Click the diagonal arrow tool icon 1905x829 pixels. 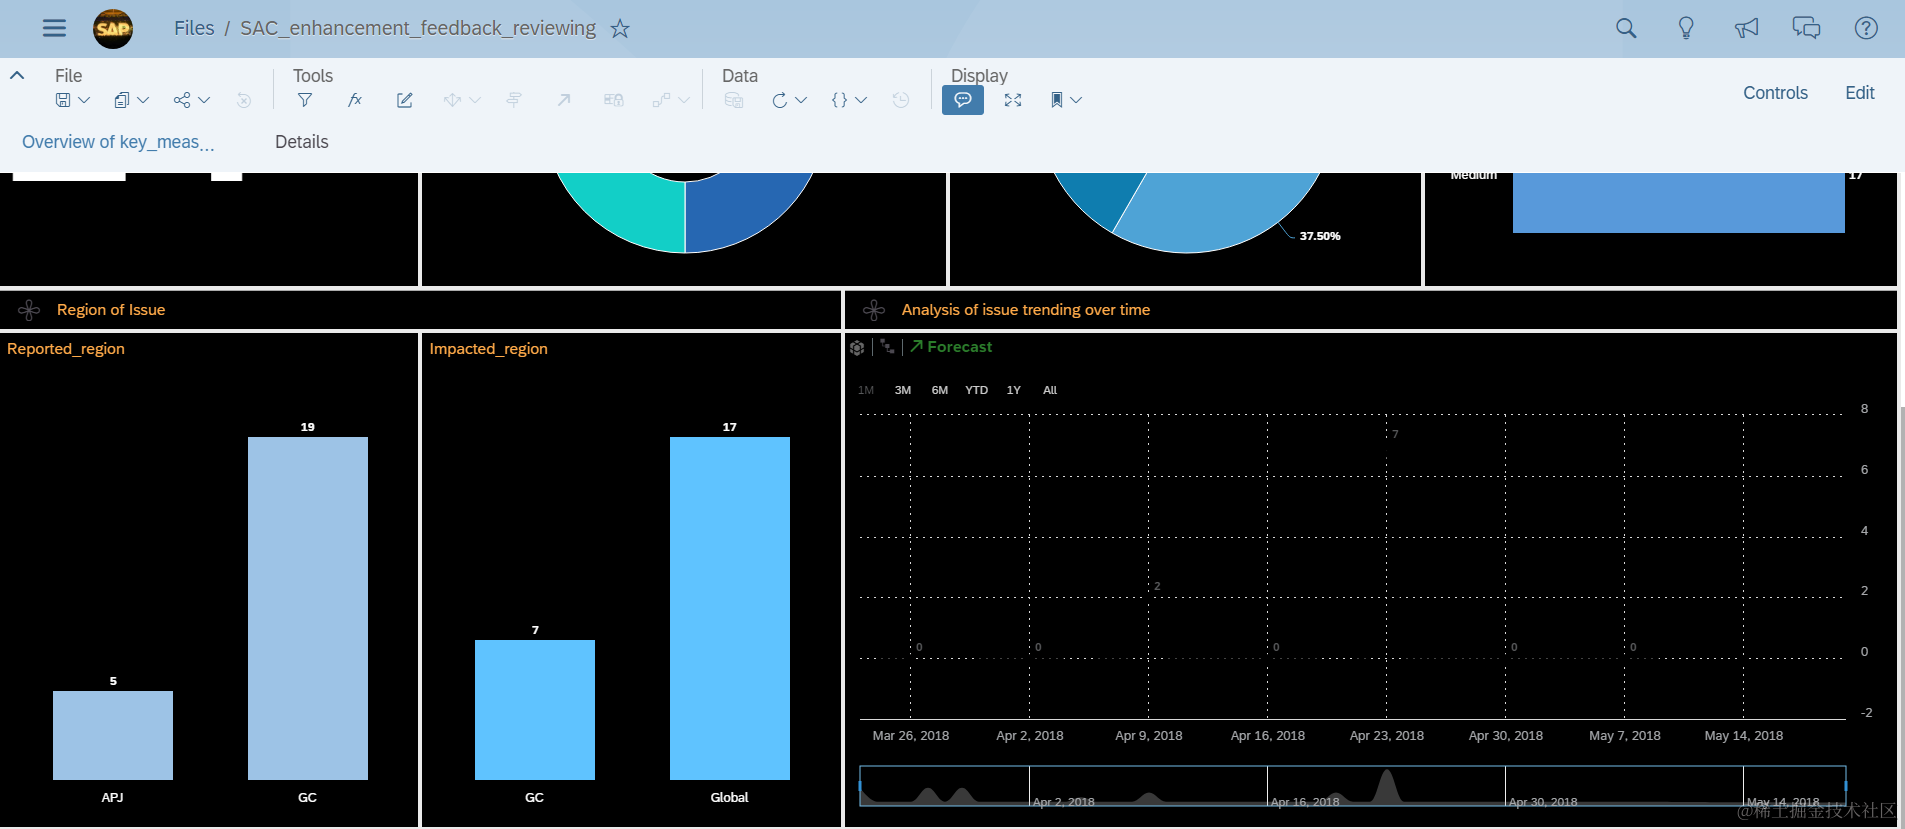(x=564, y=100)
